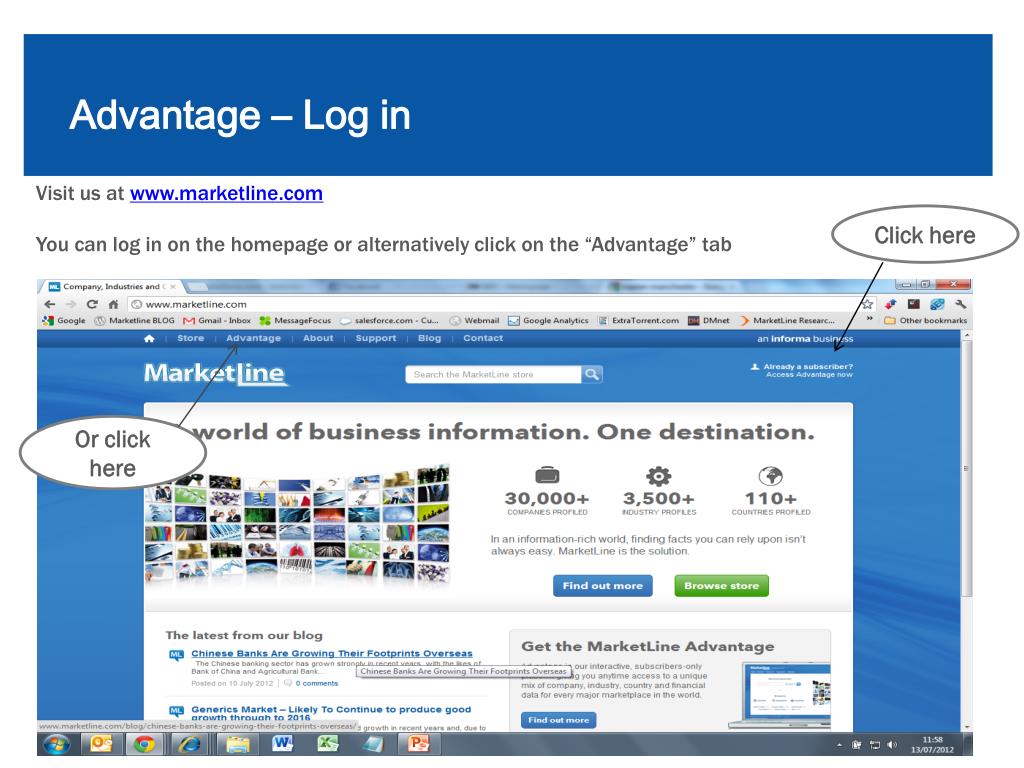The height and width of the screenshot is (768, 1024).
Task: Click the image collage thumbnail
Action: tap(297, 524)
